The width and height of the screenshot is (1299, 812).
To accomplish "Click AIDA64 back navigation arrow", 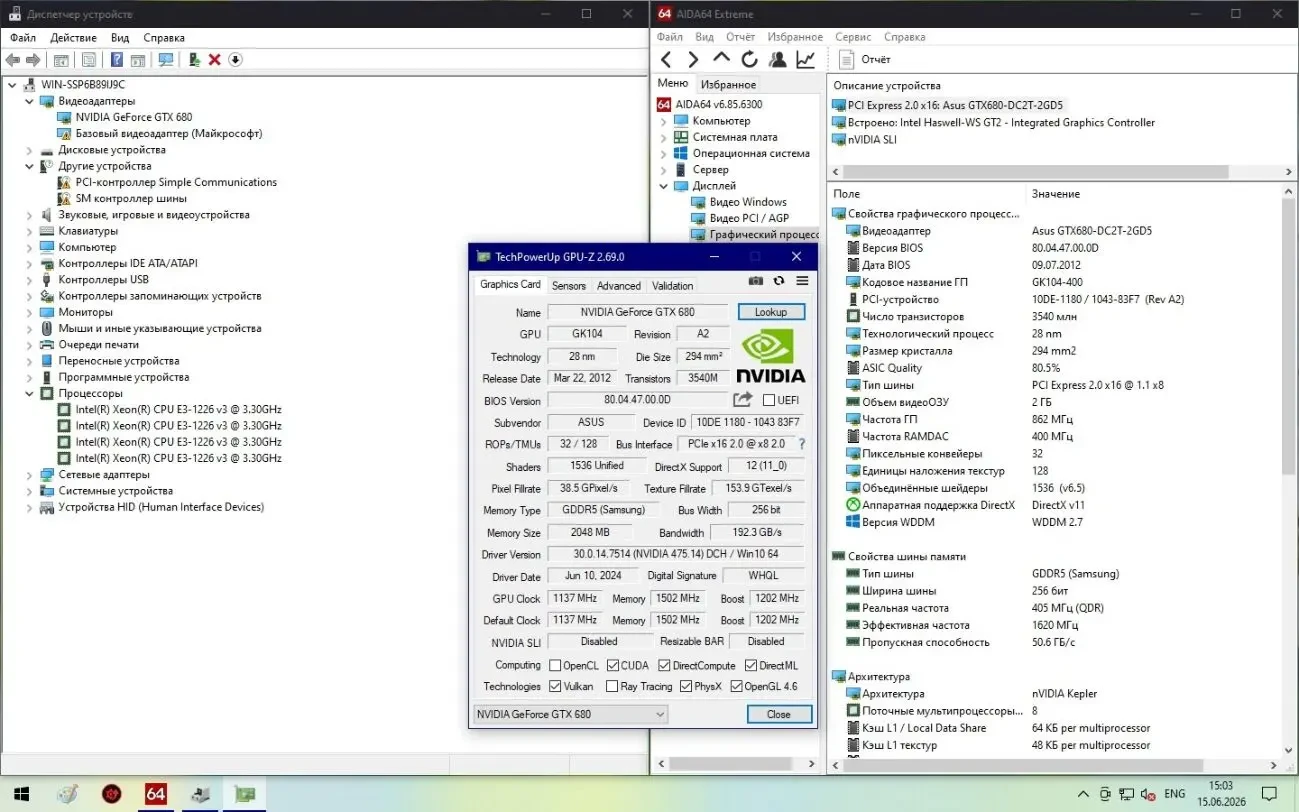I will 667,60.
